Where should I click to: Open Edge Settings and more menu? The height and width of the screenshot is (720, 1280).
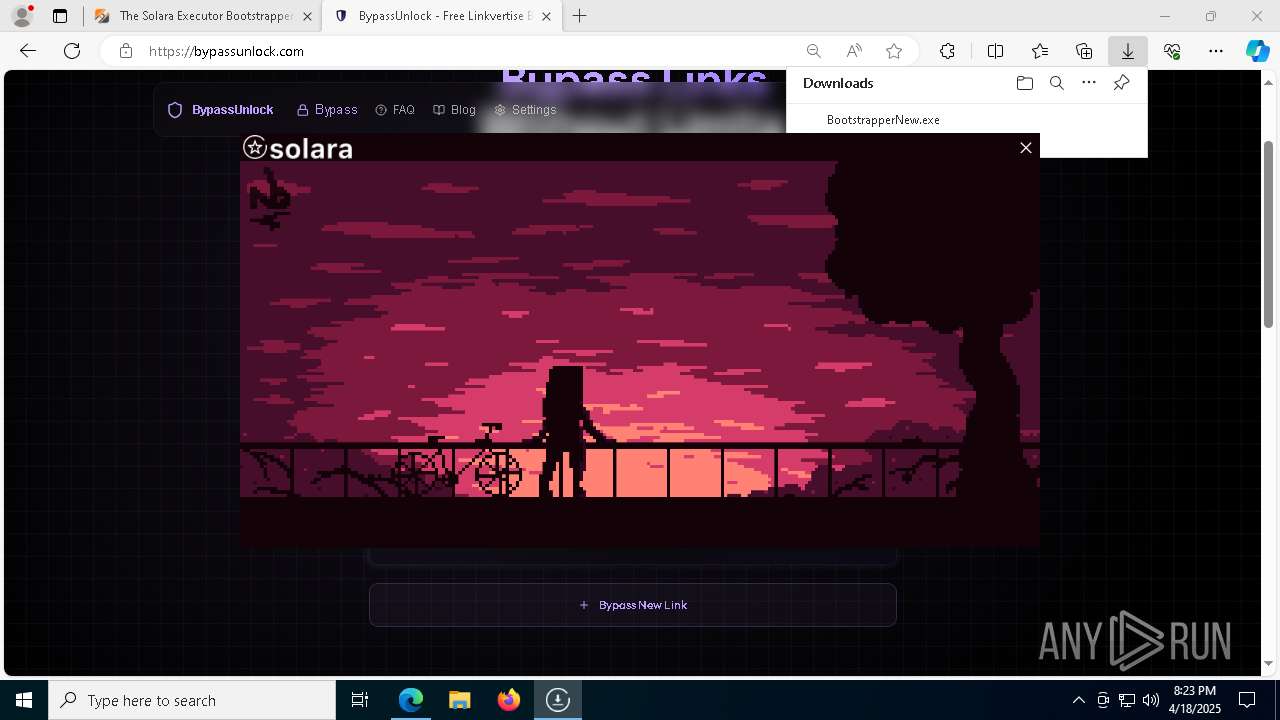point(1216,51)
